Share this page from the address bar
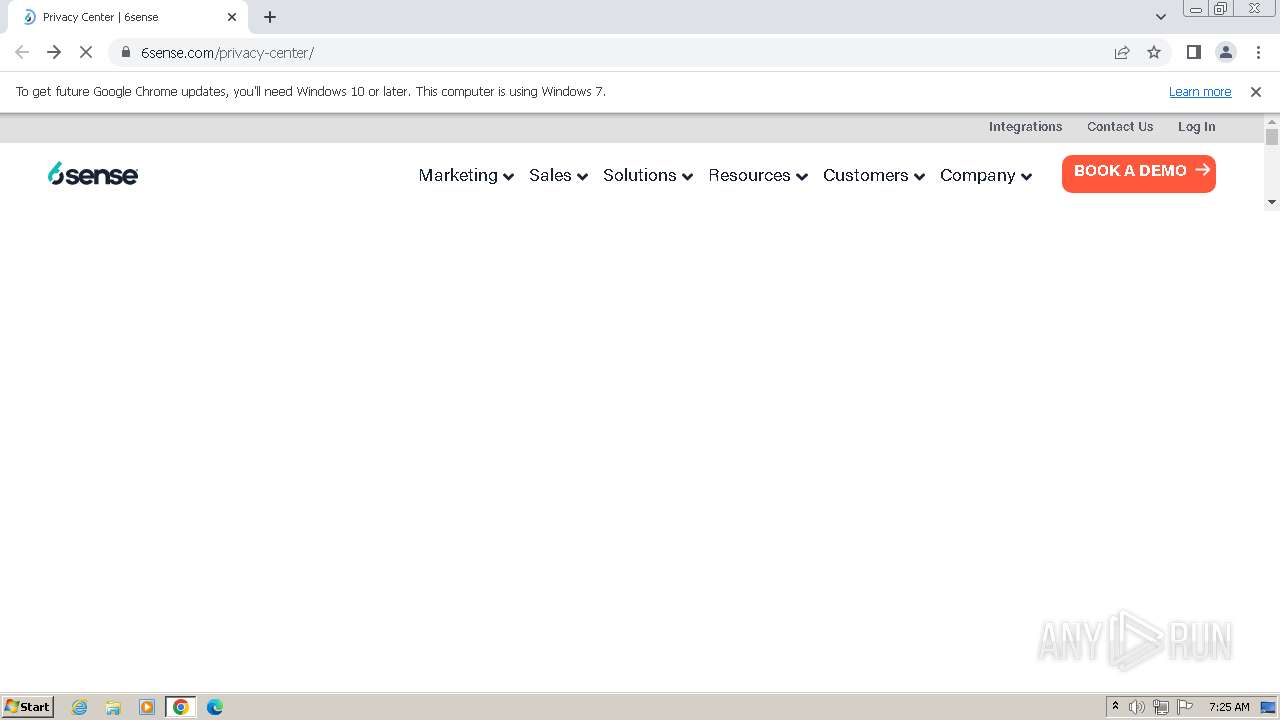Image resolution: width=1280 pixels, height=720 pixels. (x=1122, y=52)
